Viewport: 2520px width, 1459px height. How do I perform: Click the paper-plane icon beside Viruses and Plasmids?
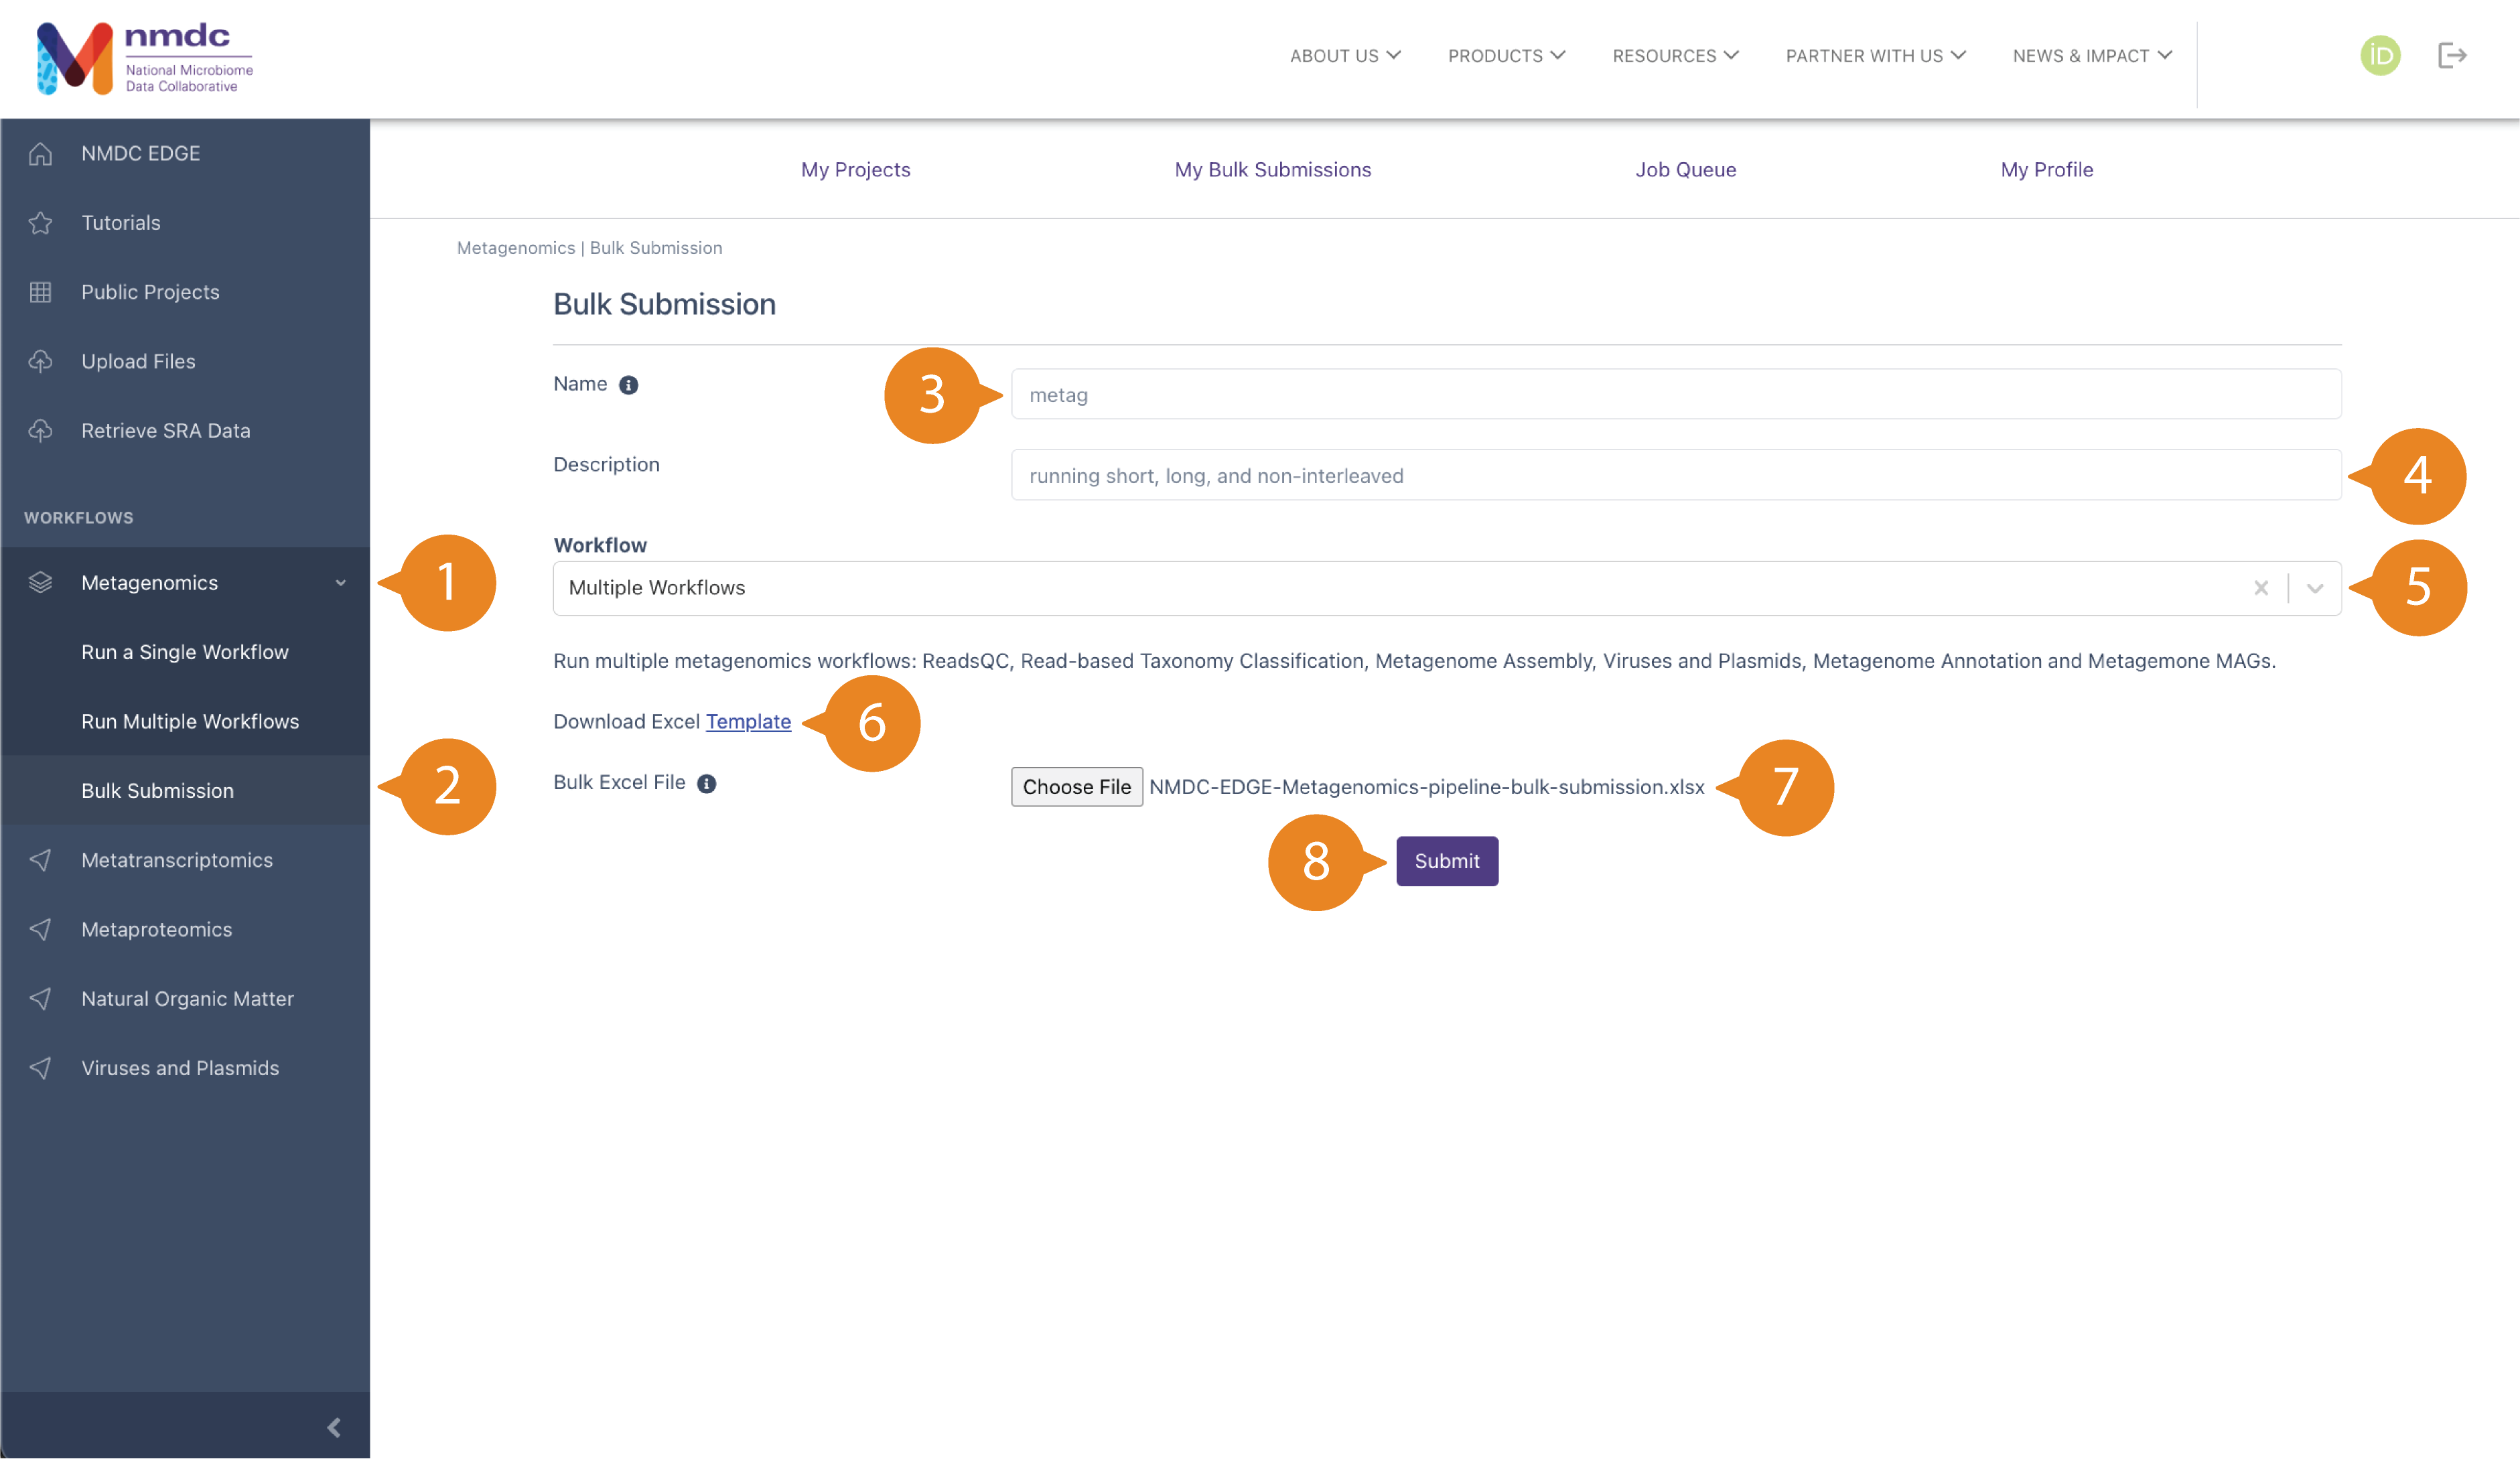tap(40, 1068)
